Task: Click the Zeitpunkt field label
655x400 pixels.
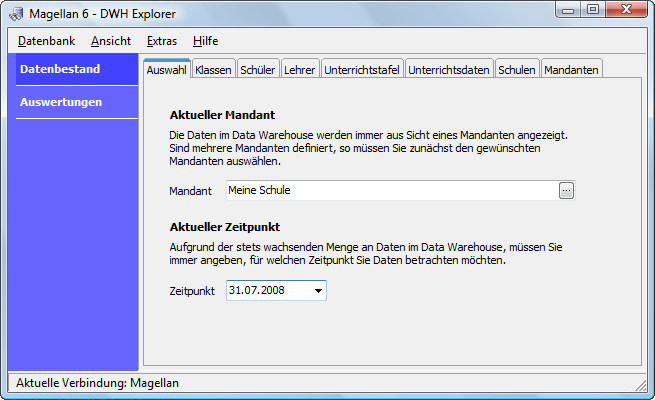Action: (192, 291)
